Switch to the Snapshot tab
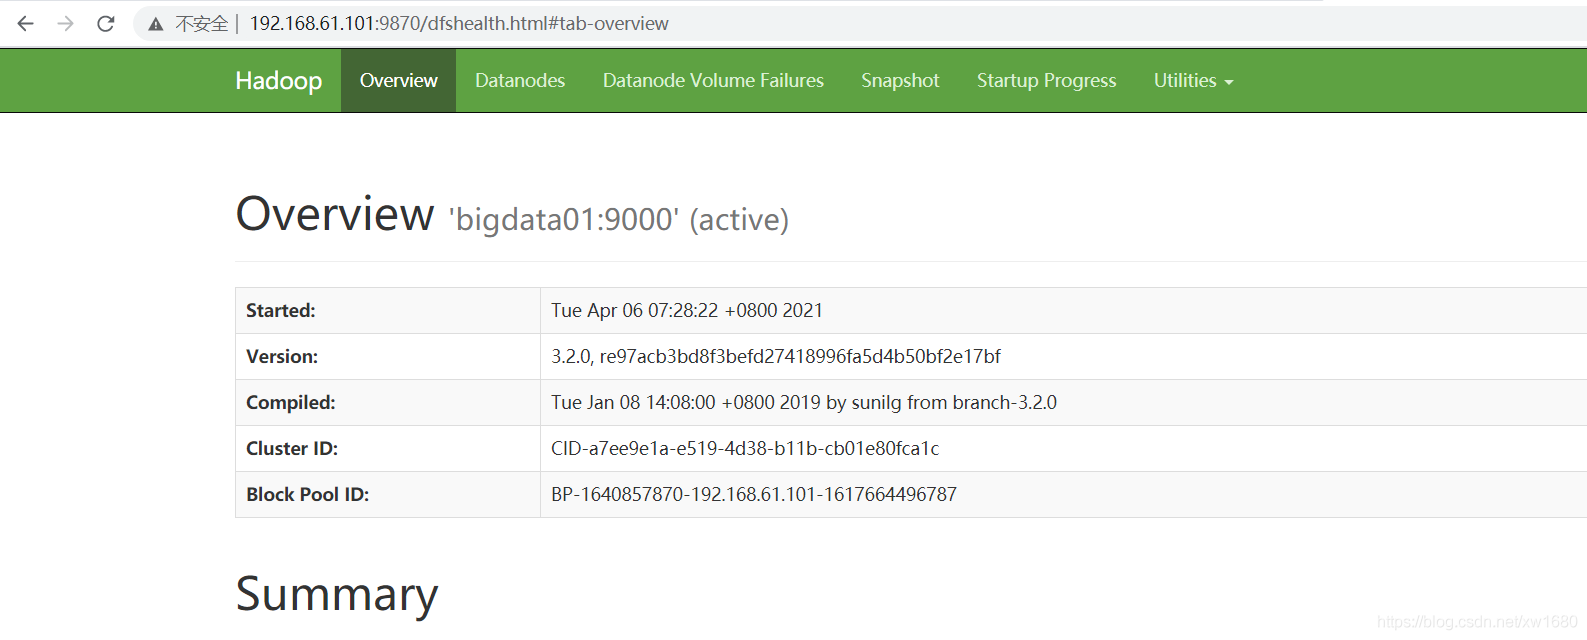The image size is (1587, 640). pos(900,80)
